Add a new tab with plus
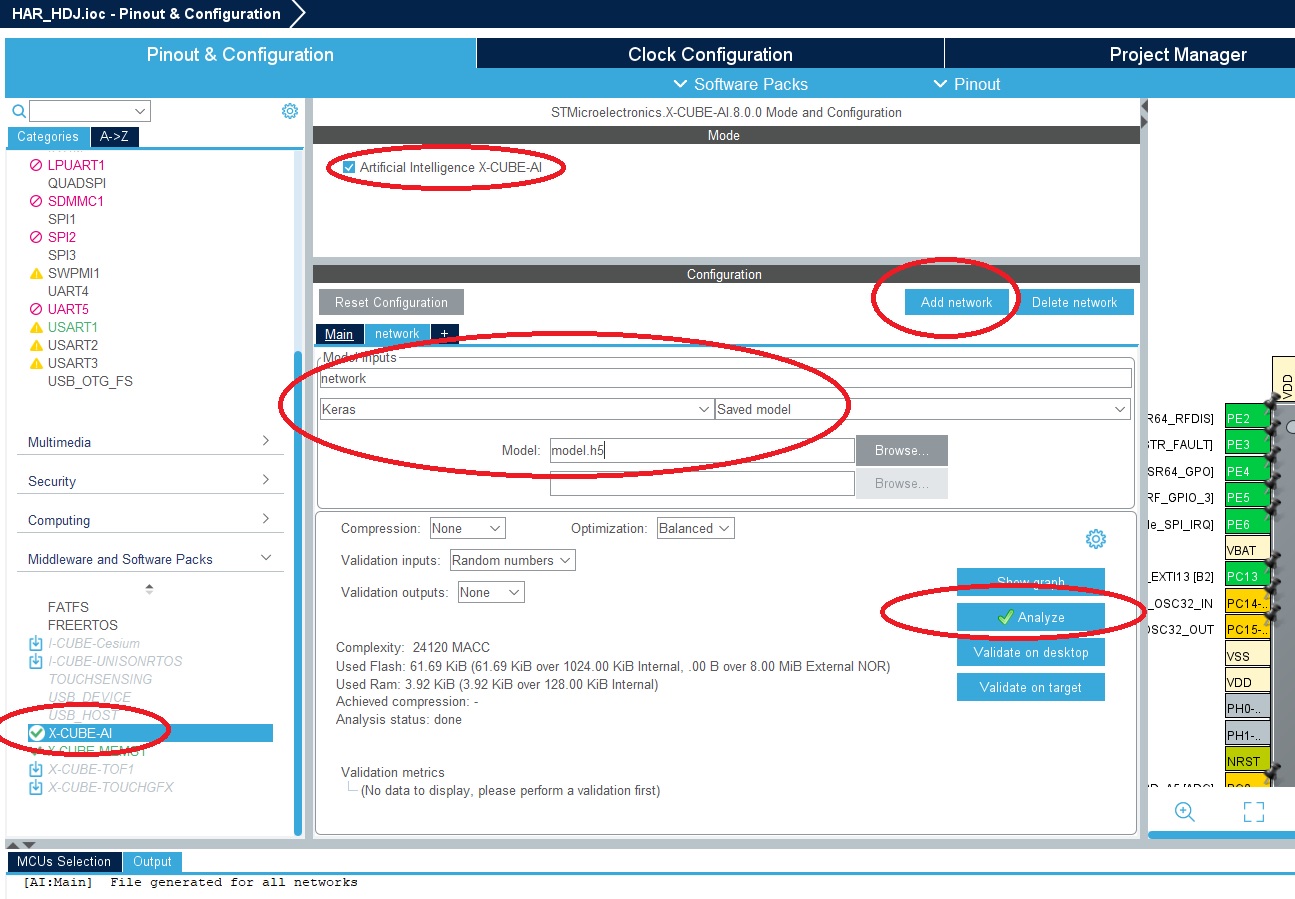1295x899 pixels. (445, 334)
